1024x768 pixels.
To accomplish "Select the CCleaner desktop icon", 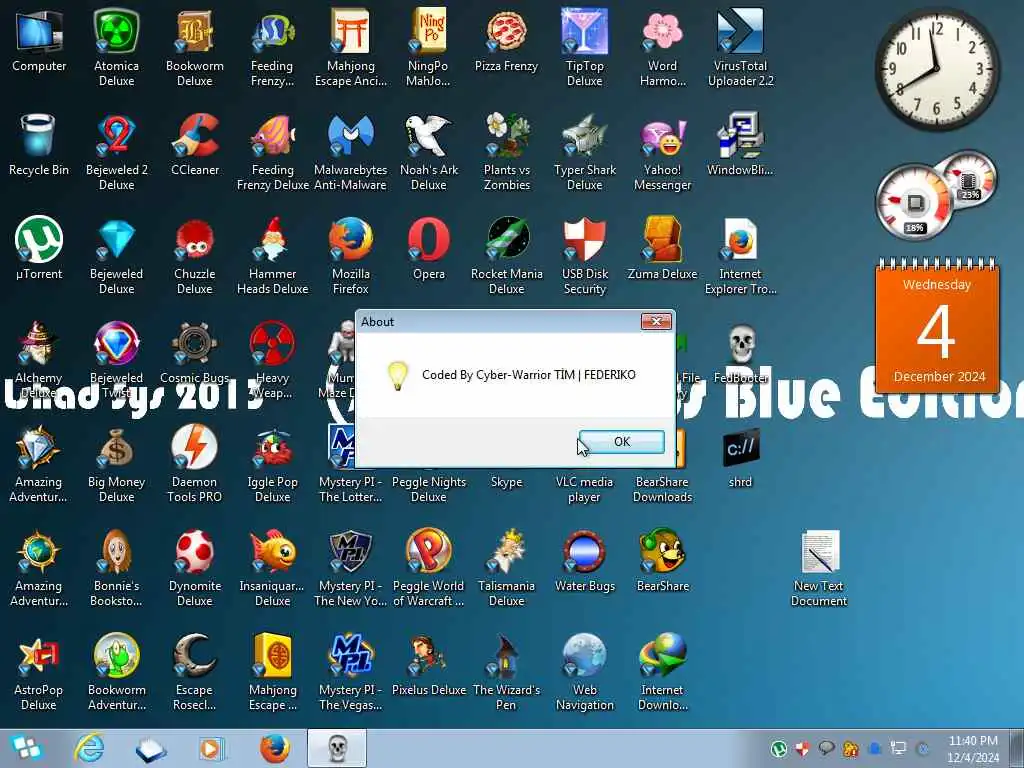I will (x=195, y=145).
